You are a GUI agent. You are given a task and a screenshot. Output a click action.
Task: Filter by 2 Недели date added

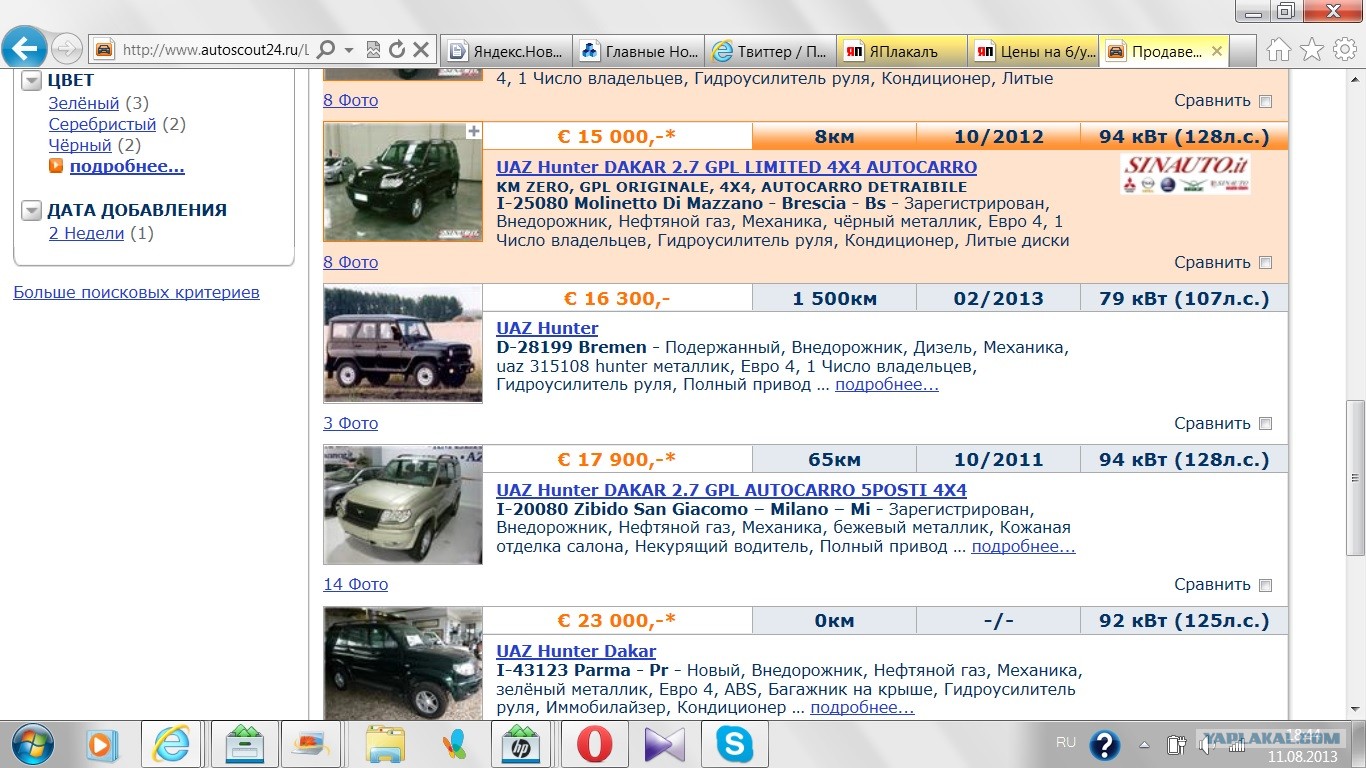(87, 233)
